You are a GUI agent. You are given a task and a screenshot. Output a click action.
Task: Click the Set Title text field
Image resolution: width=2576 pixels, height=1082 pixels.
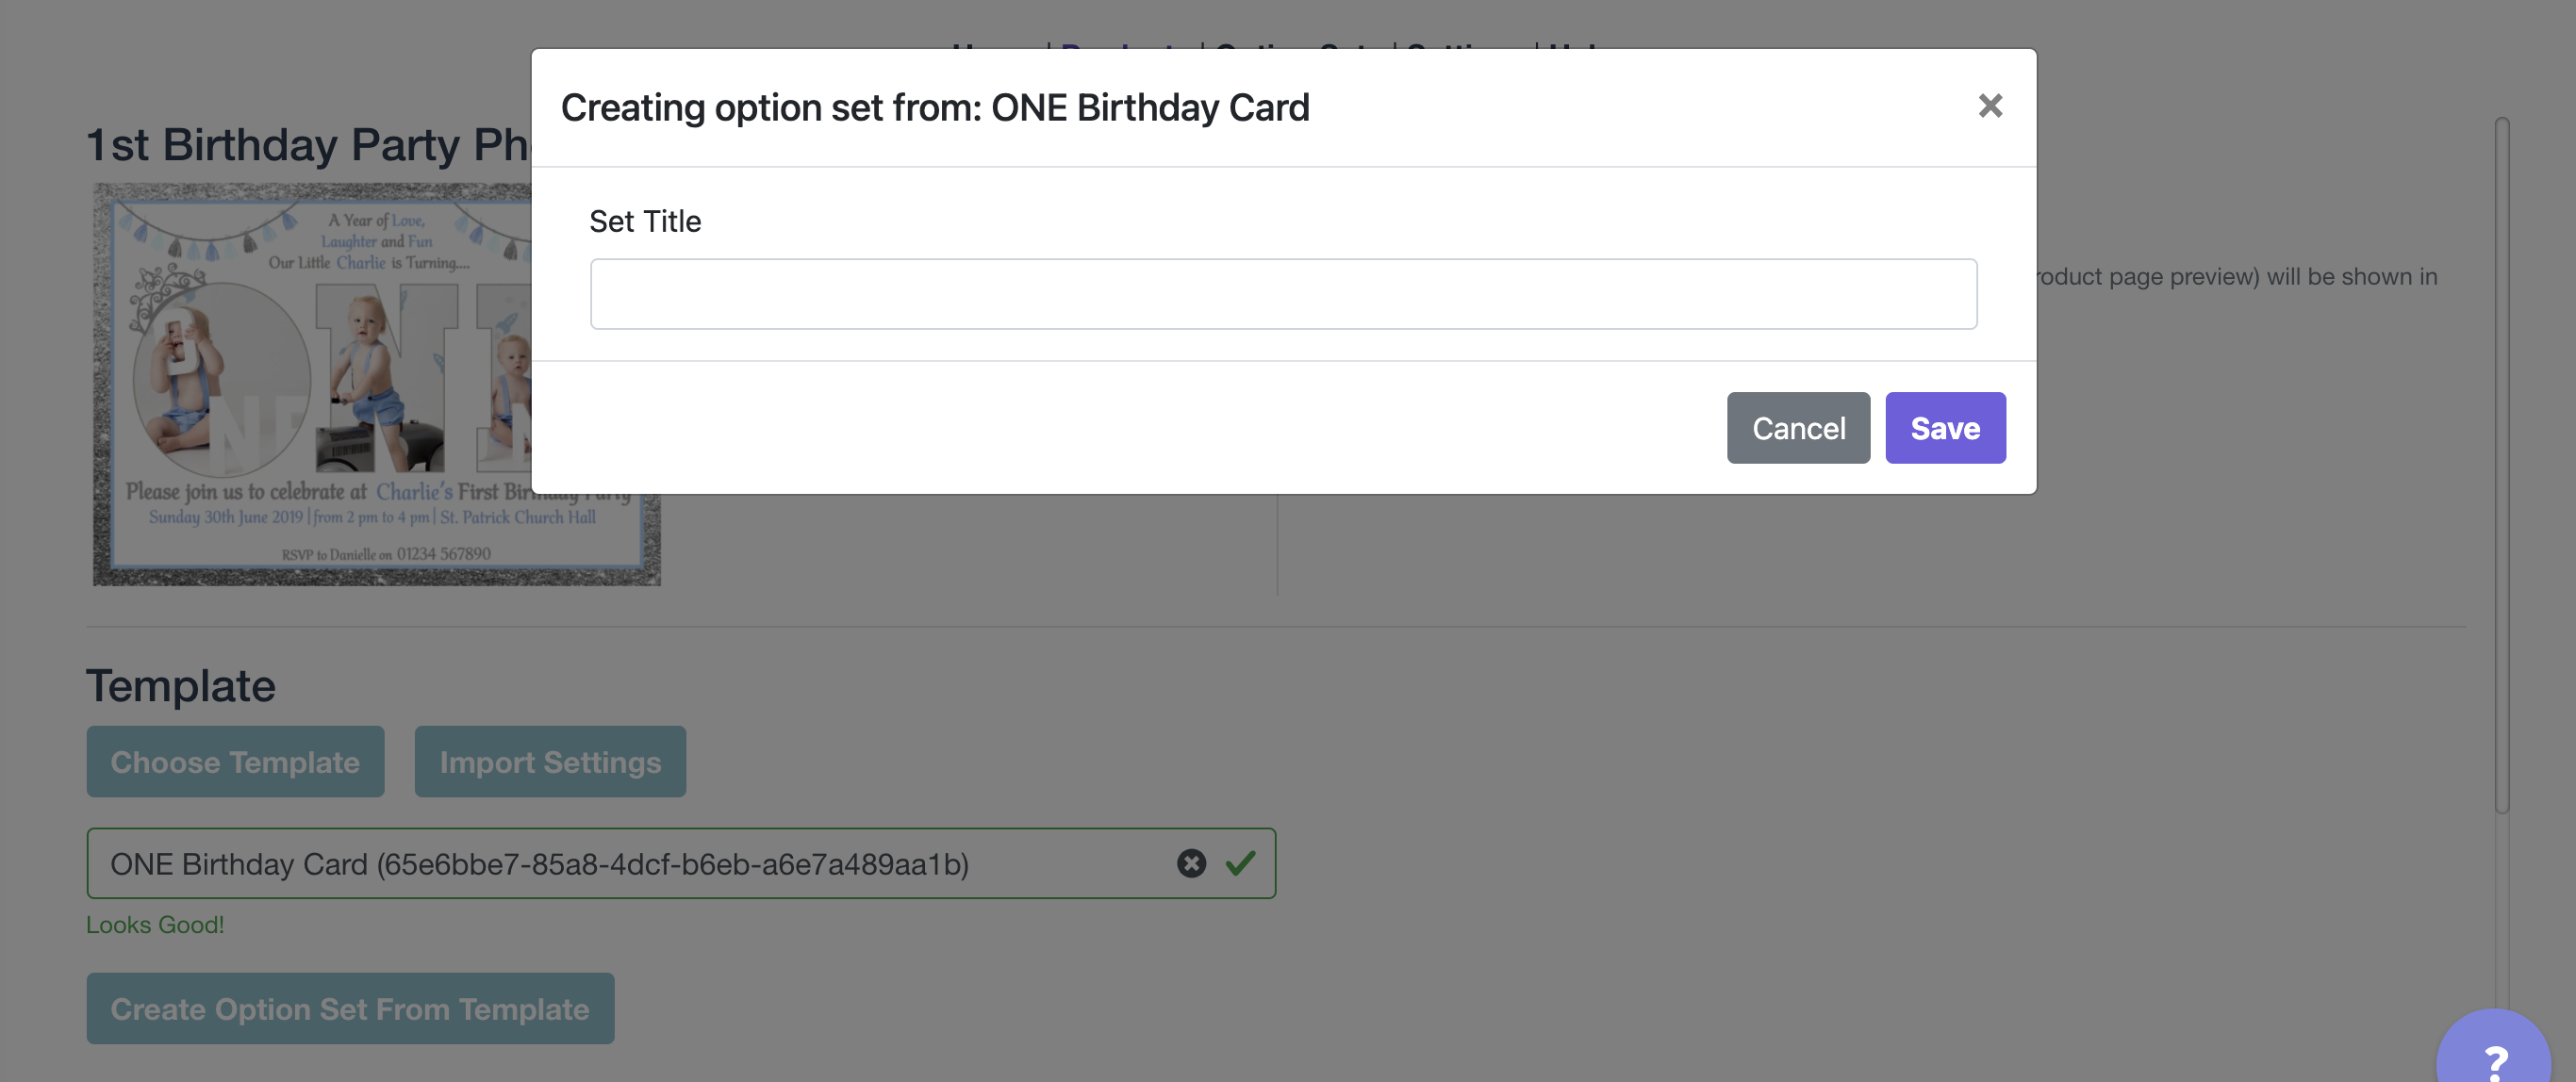click(1283, 294)
